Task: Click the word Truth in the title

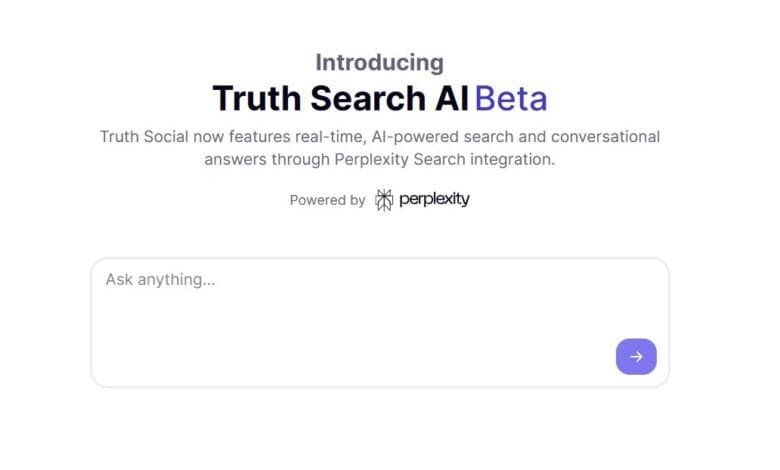Action: point(256,99)
